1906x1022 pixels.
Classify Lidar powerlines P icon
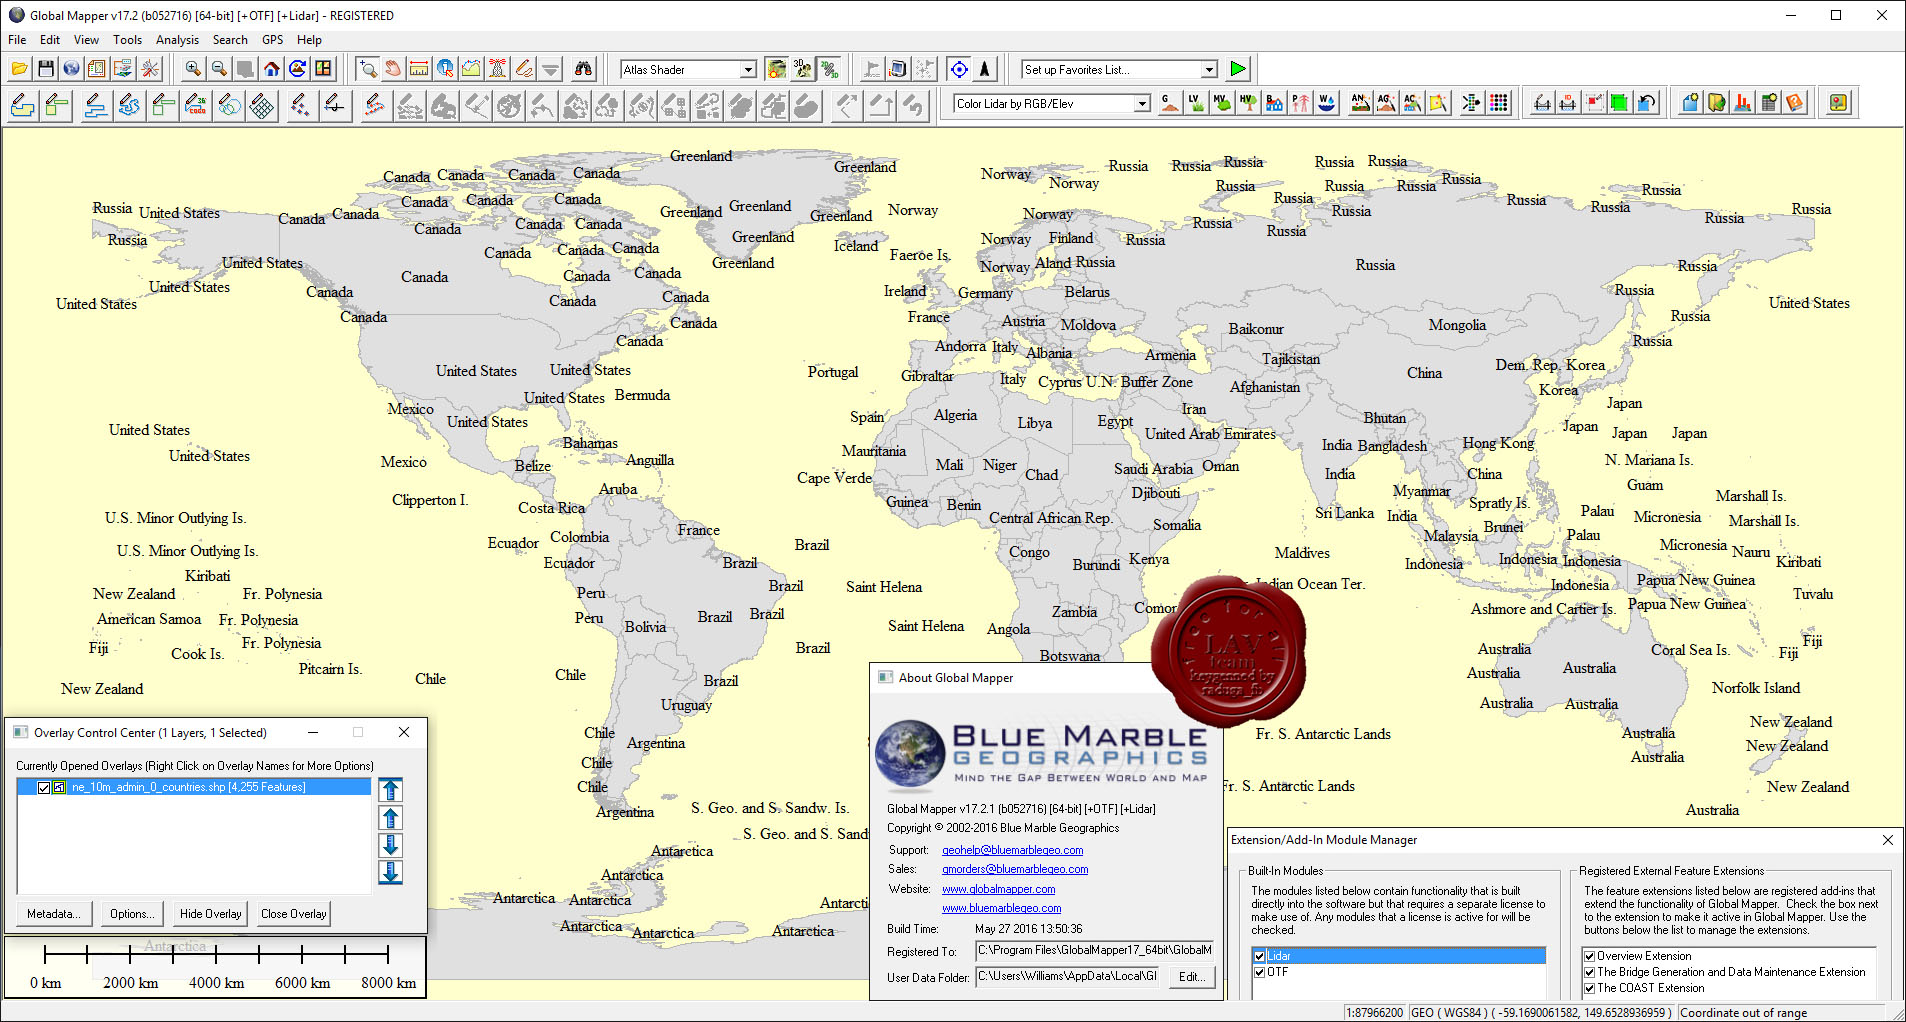[1299, 103]
